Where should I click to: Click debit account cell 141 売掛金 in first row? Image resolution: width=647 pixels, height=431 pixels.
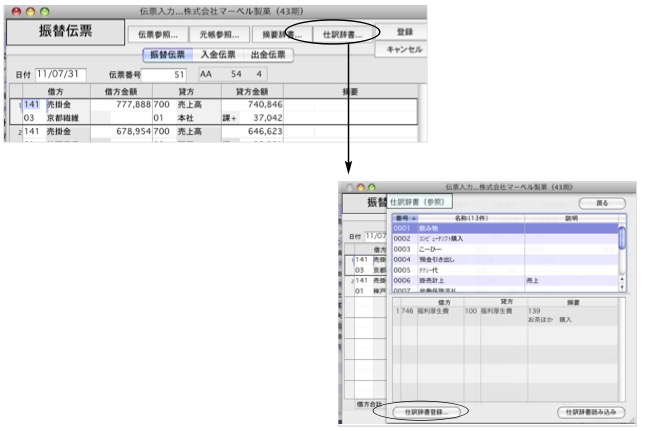(50, 104)
